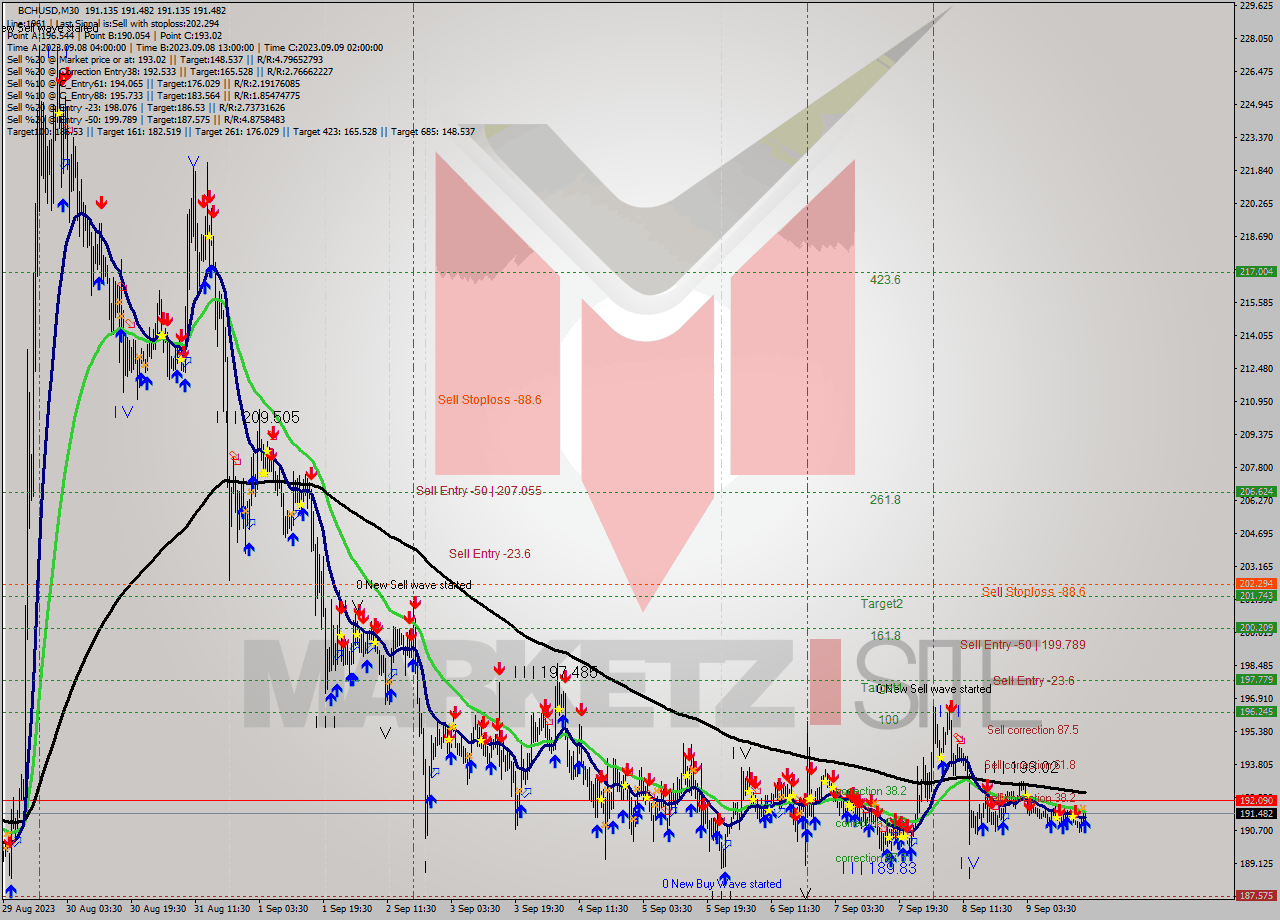Click the red 187.575 price tag

[x=1256, y=896]
